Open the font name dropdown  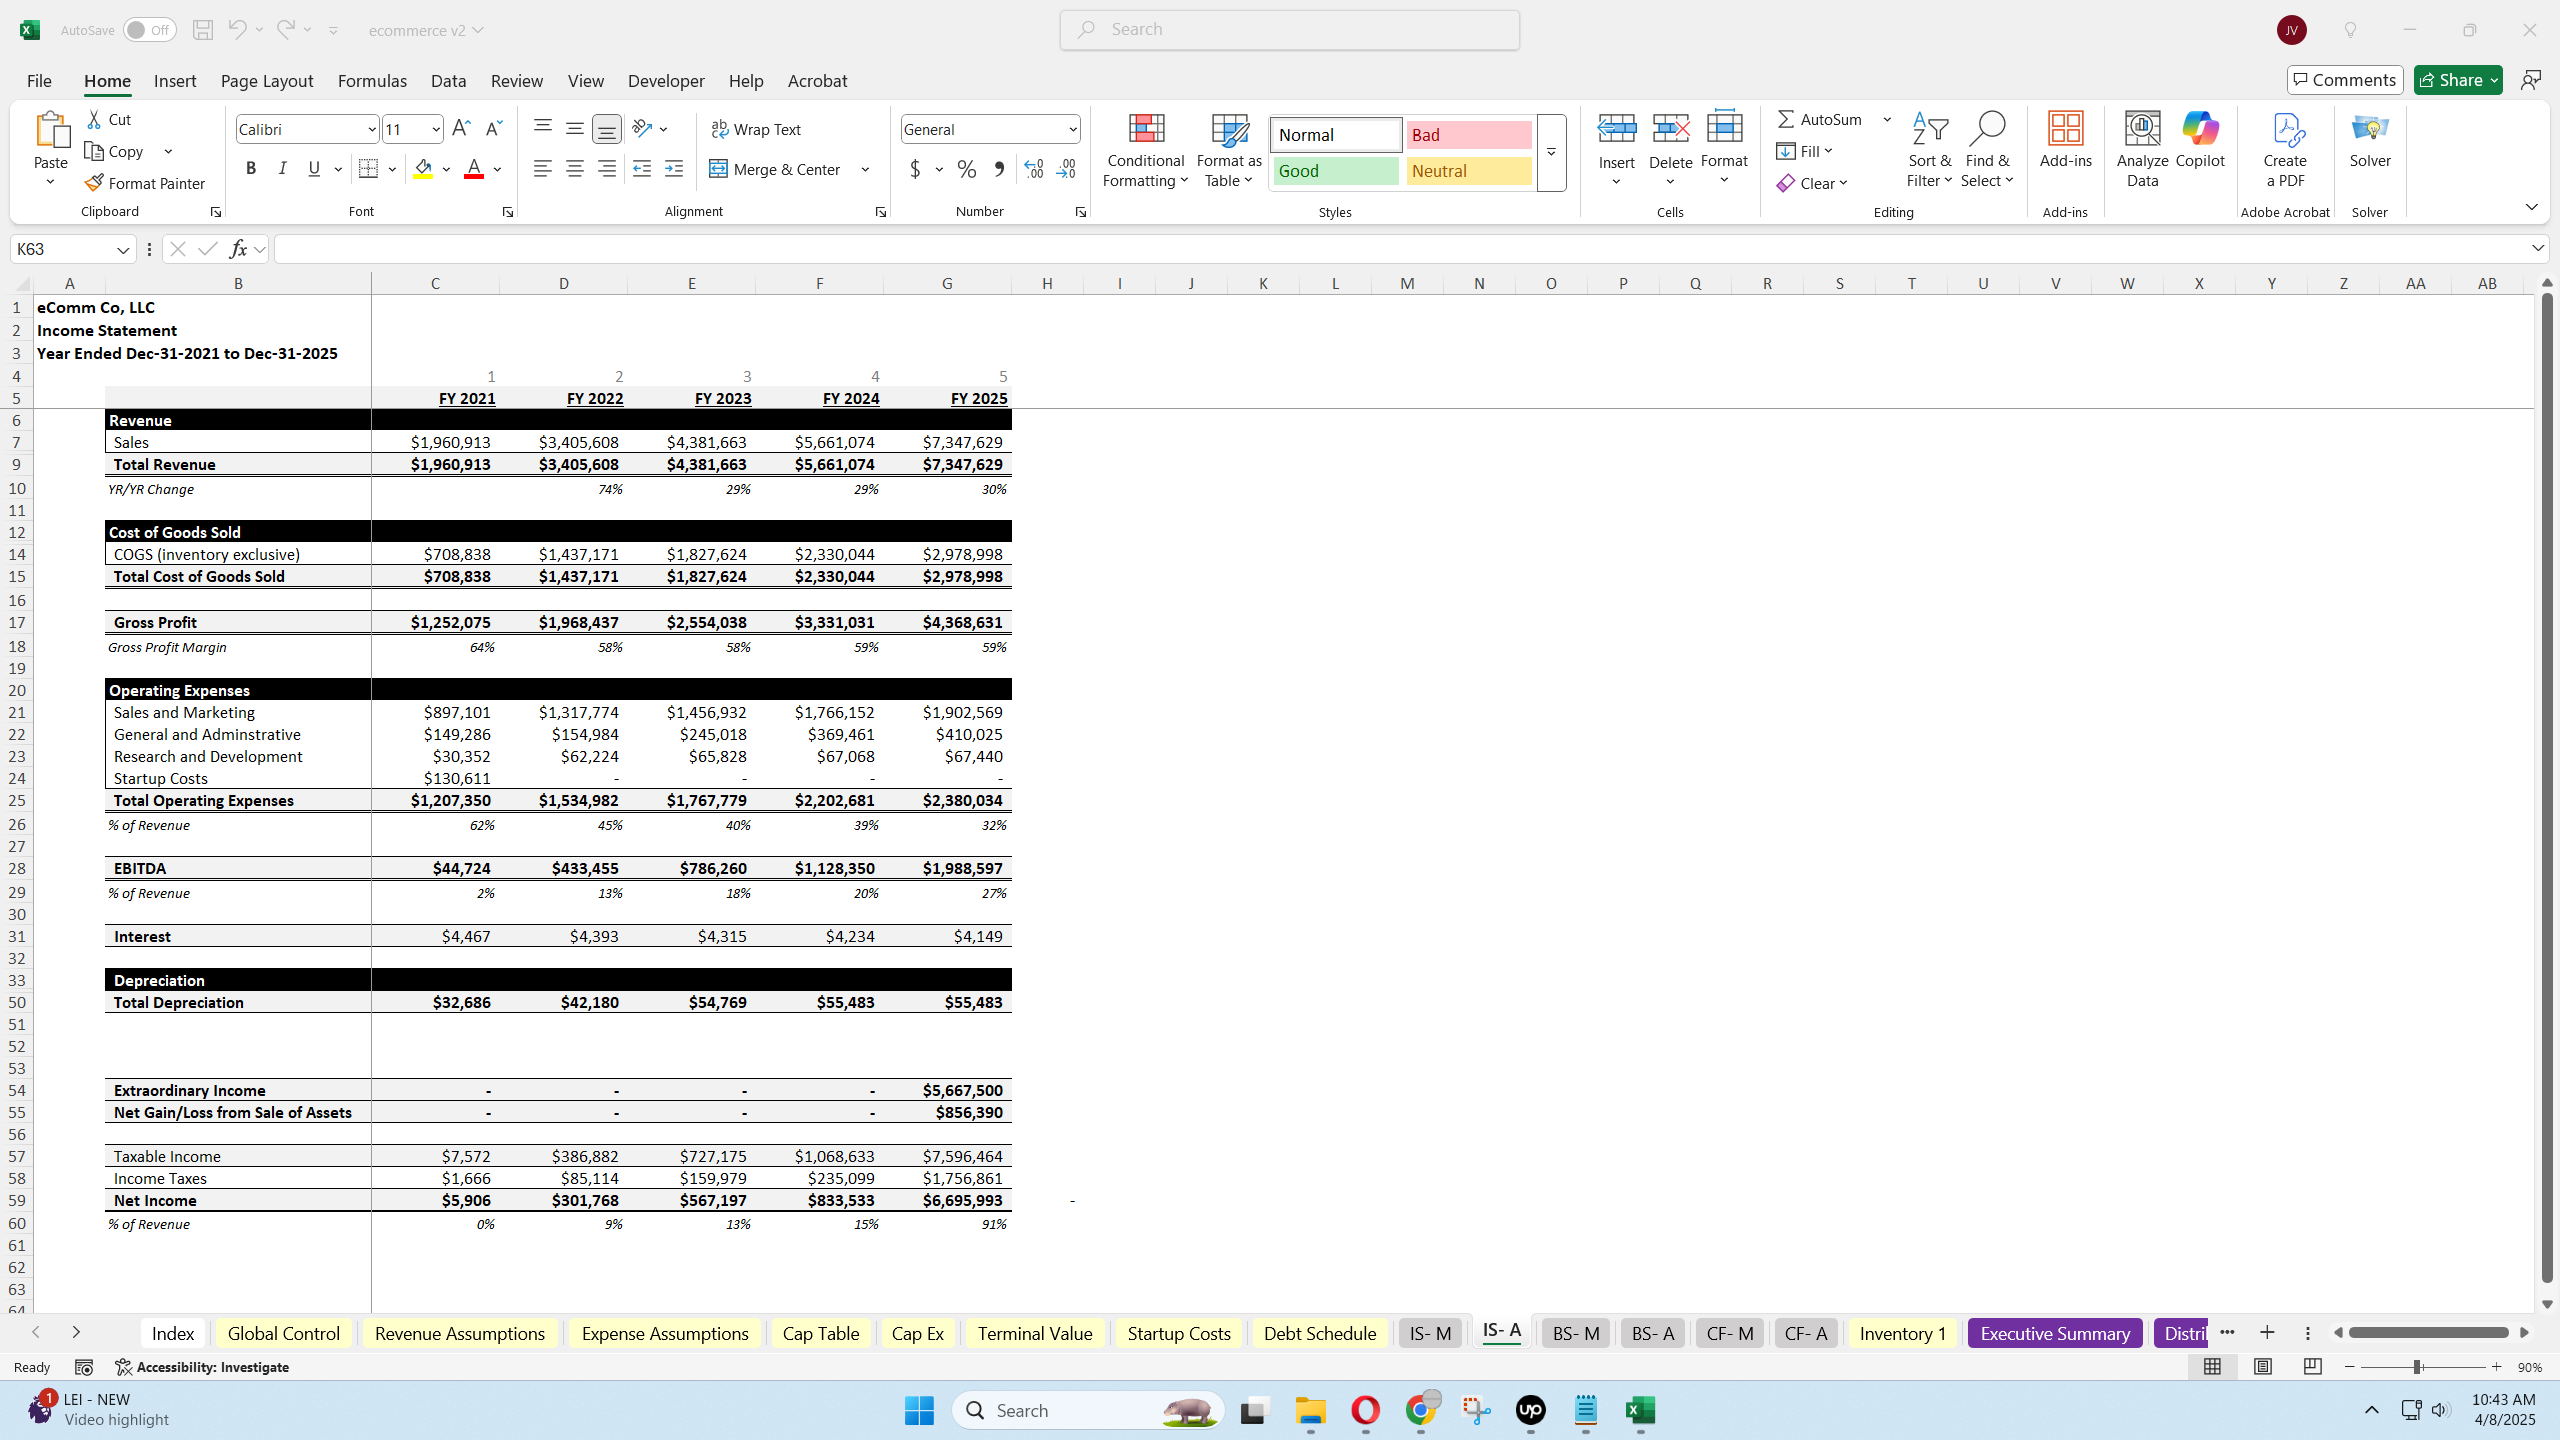click(x=371, y=129)
